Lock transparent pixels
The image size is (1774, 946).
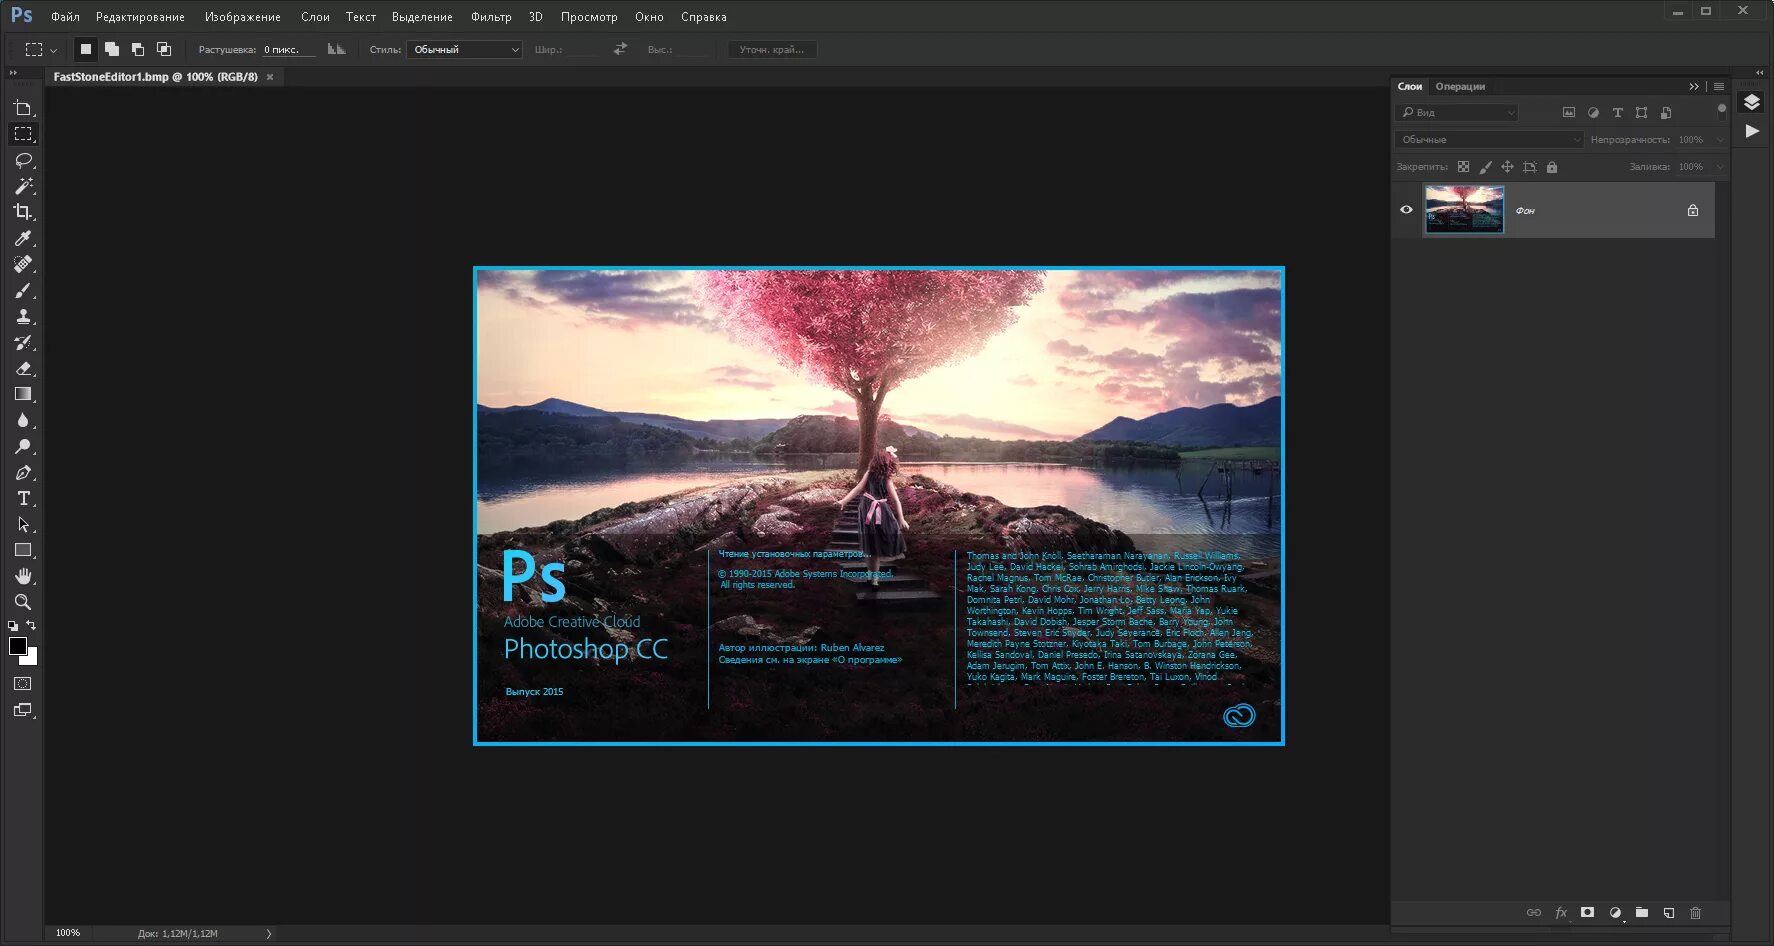coord(1463,167)
